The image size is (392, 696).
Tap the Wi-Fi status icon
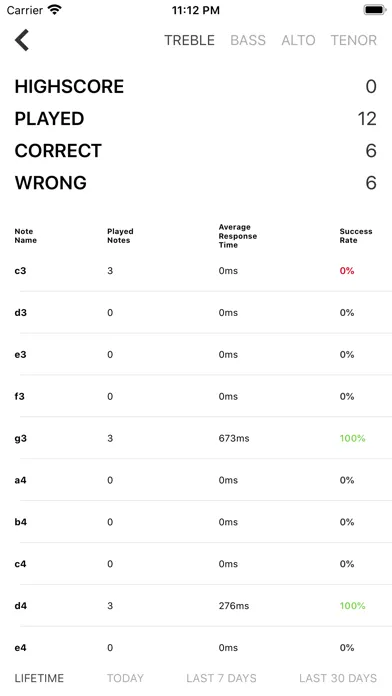[x=55, y=9]
